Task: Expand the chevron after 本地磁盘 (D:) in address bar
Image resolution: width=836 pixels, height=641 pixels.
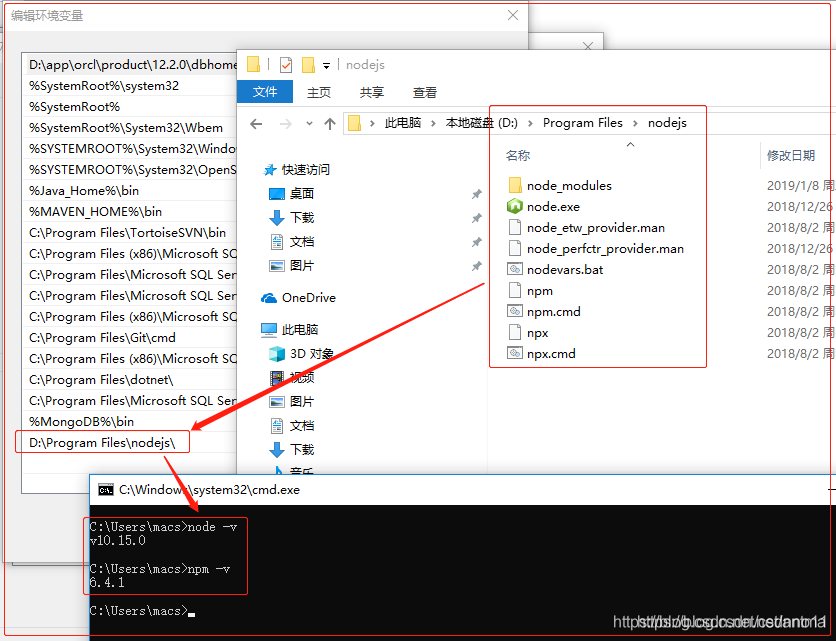Action: [530, 123]
